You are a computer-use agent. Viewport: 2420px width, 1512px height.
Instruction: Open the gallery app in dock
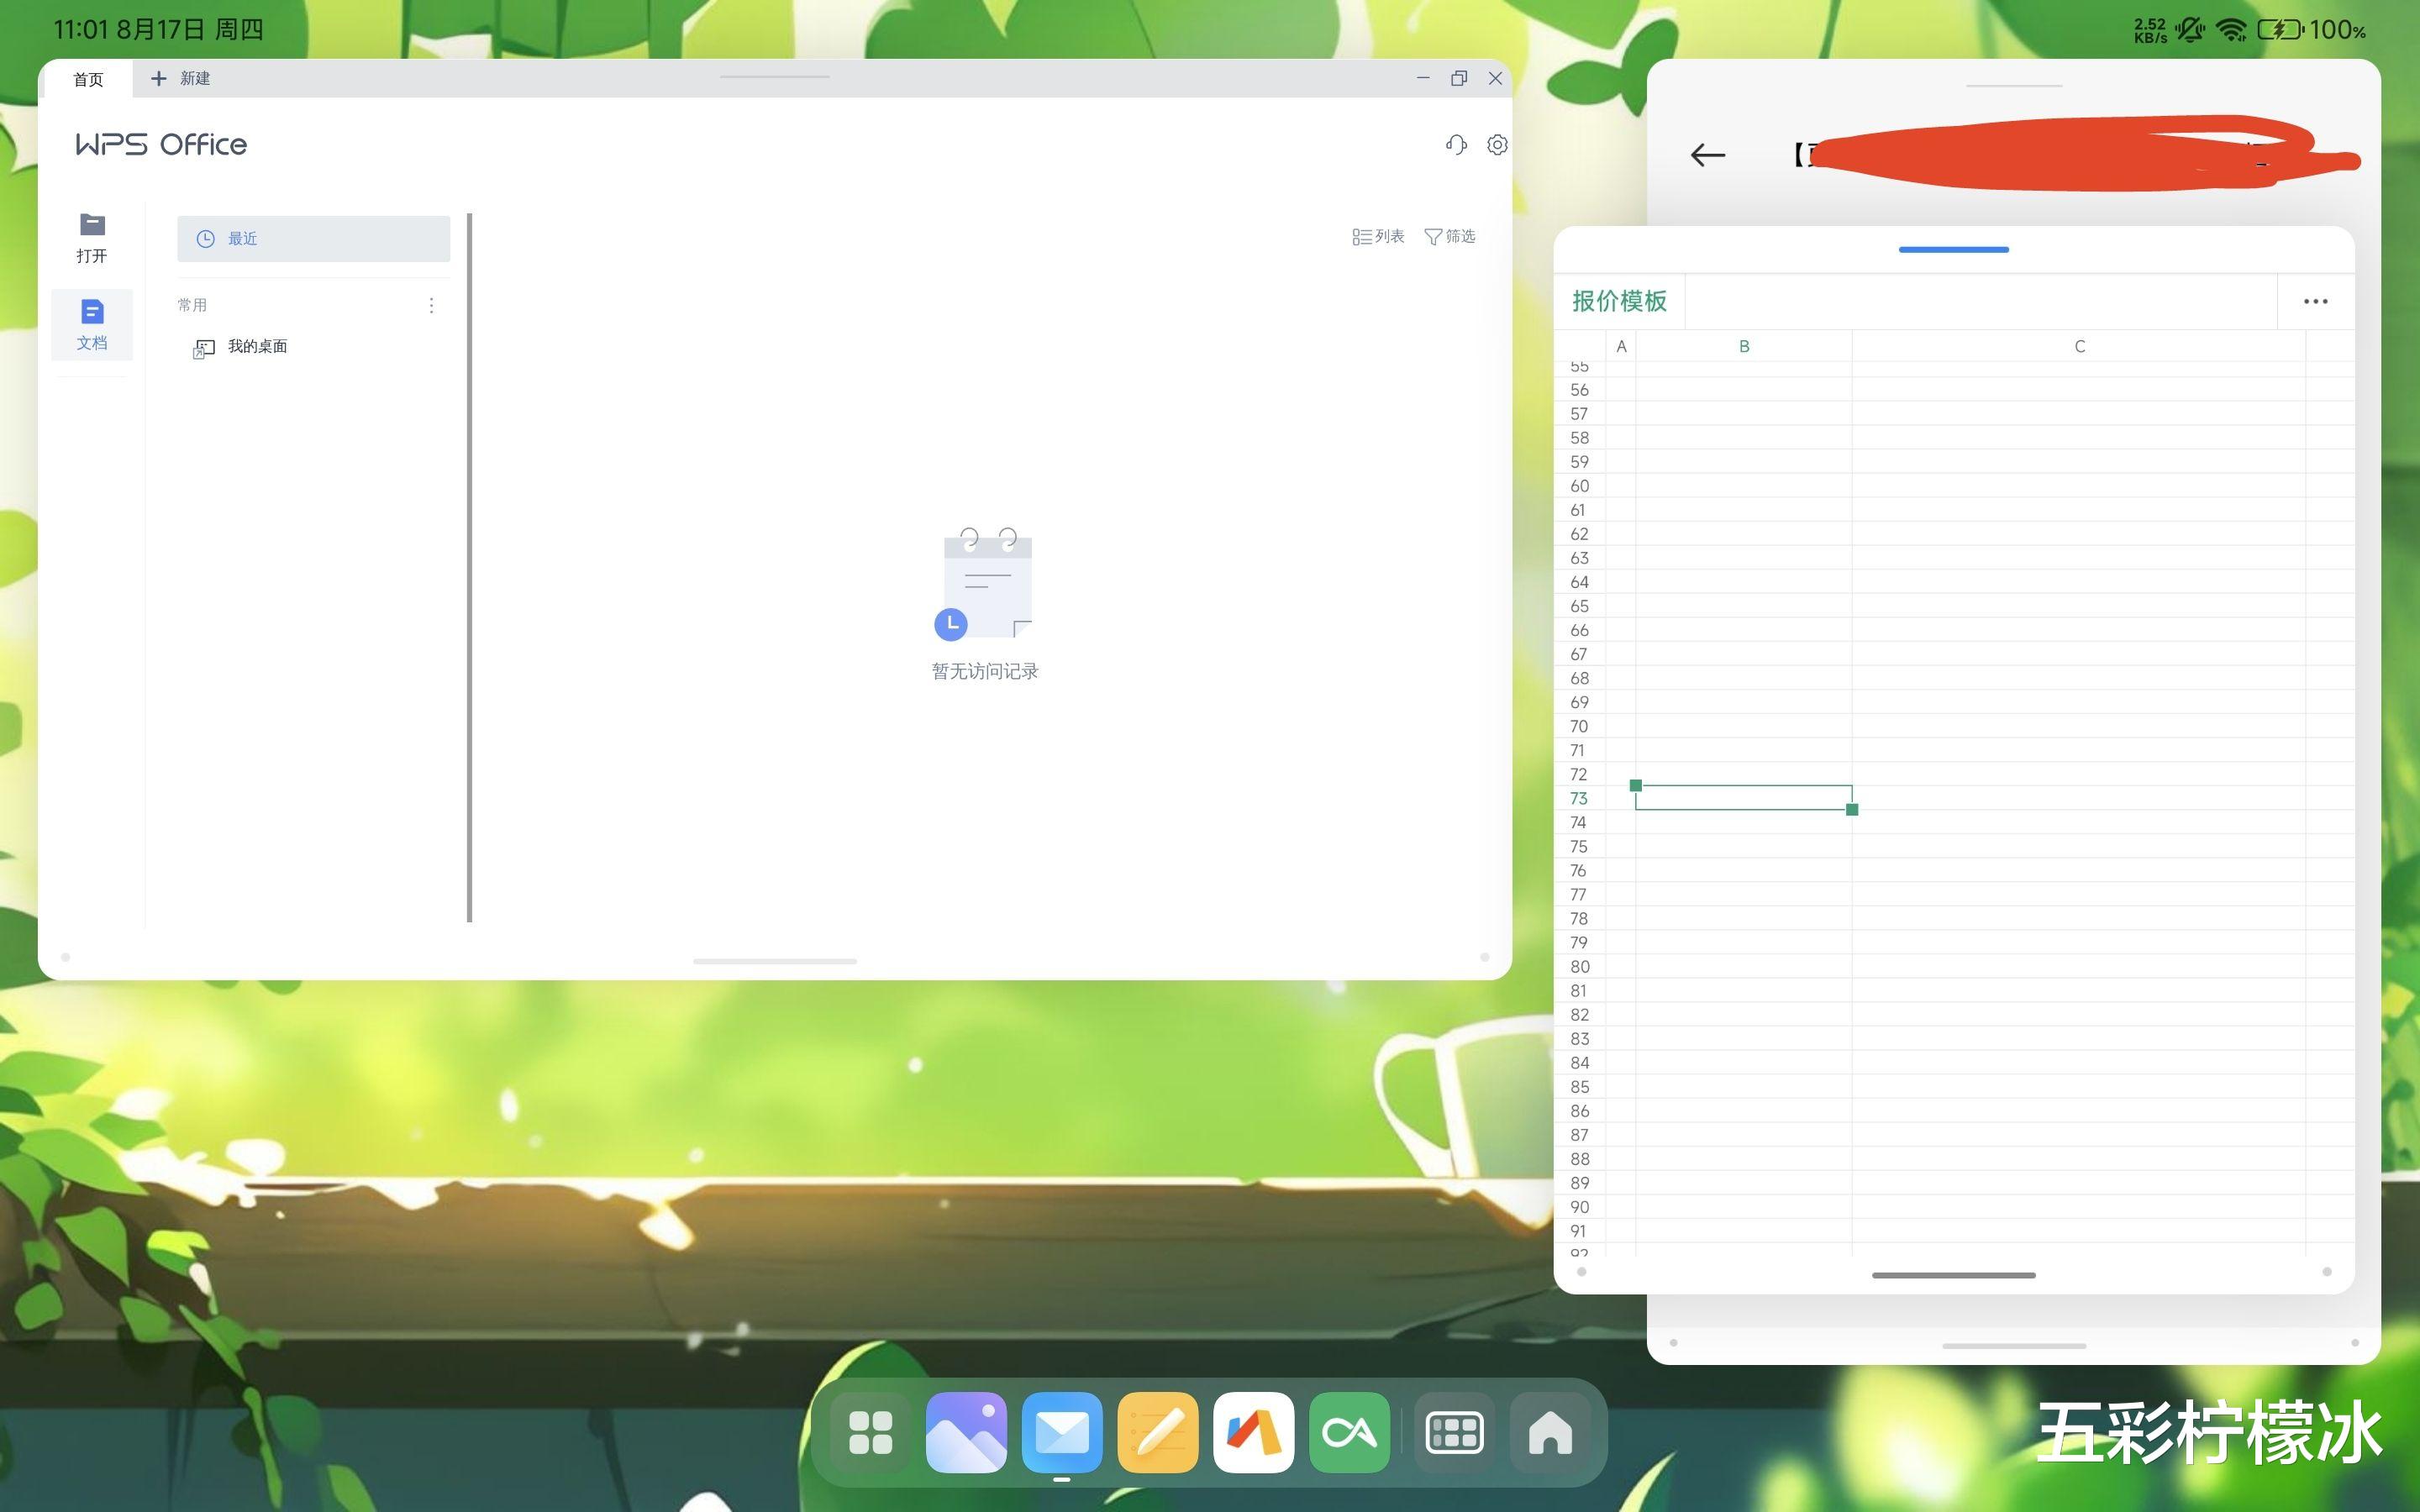[x=966, y=1432]
